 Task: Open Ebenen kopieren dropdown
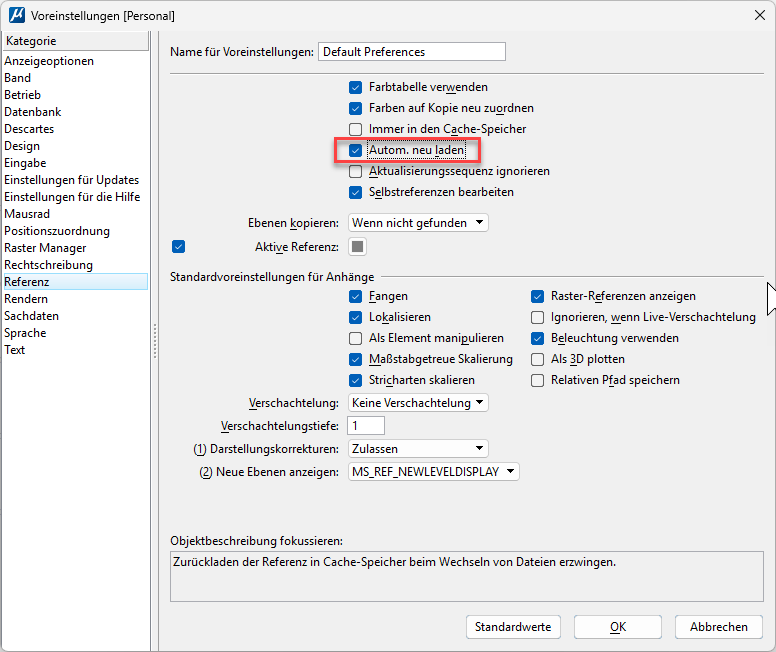pyautogui.click(x=418, y=223)
